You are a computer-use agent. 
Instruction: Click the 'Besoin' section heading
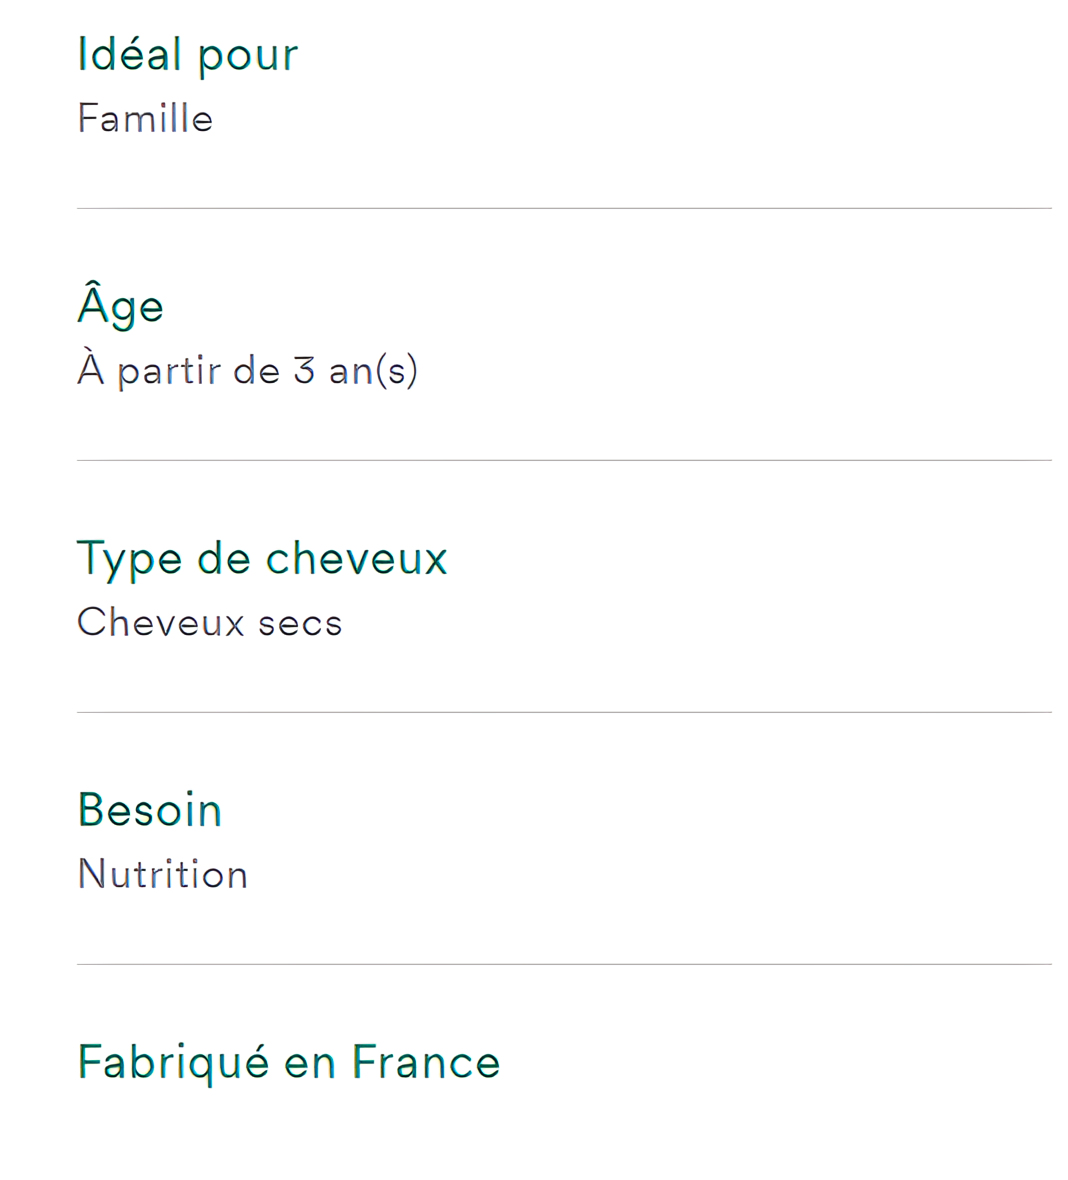pyautogui.click(x=150, y=810)
